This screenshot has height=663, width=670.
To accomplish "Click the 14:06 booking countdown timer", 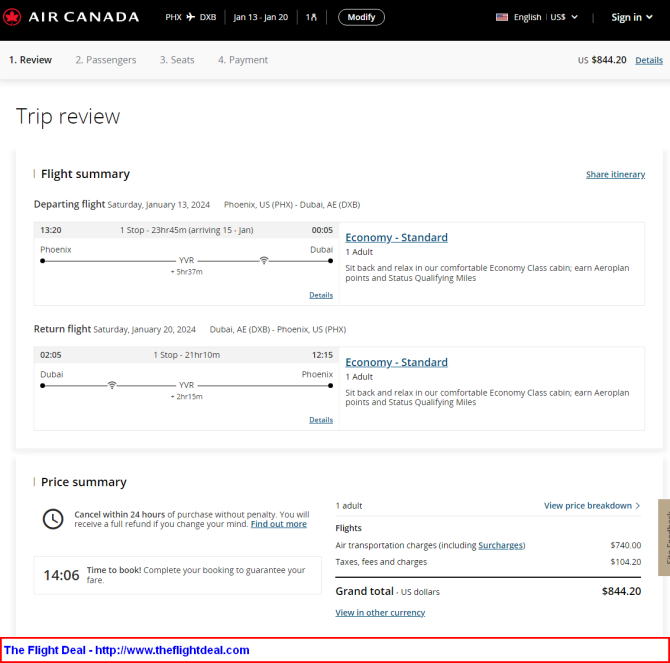I will coord(62,575).
